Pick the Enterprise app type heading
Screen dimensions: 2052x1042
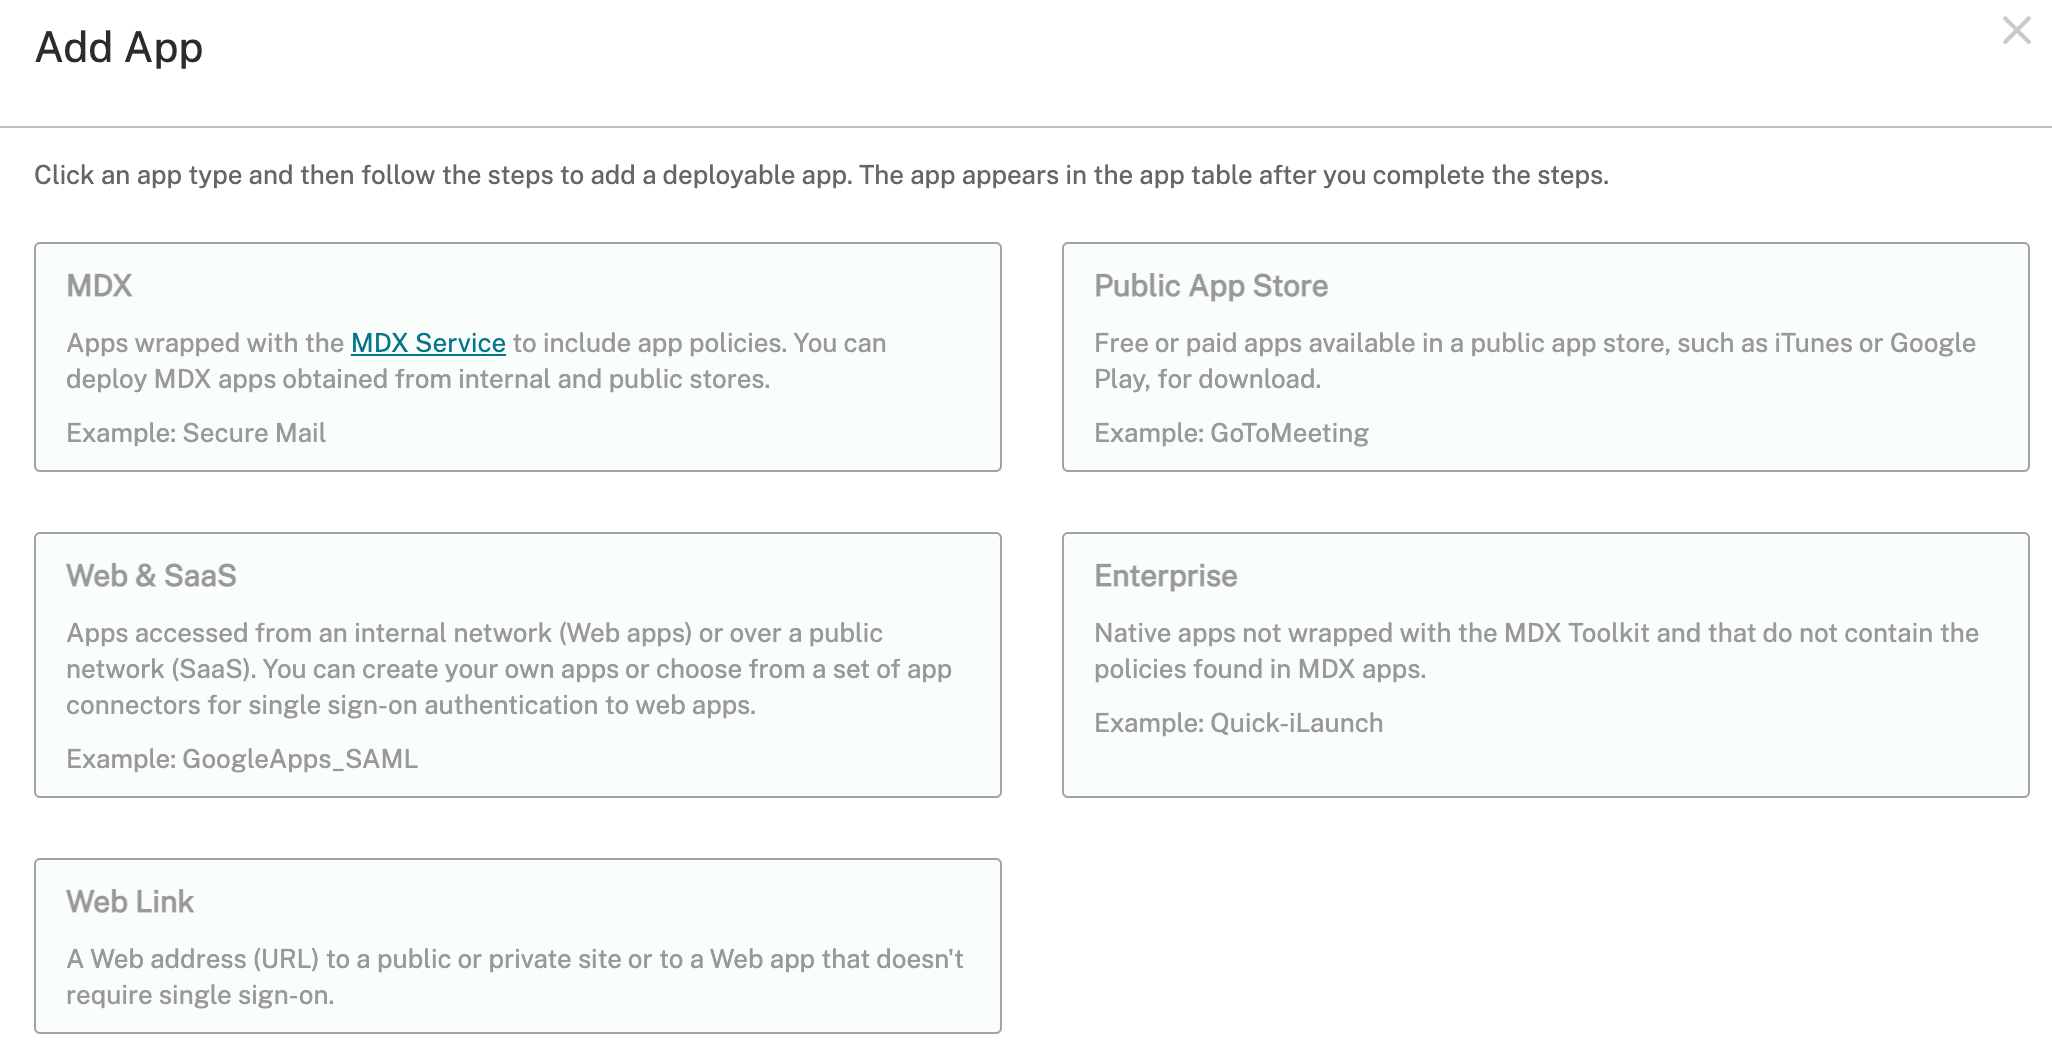(x=1165, y=576)
